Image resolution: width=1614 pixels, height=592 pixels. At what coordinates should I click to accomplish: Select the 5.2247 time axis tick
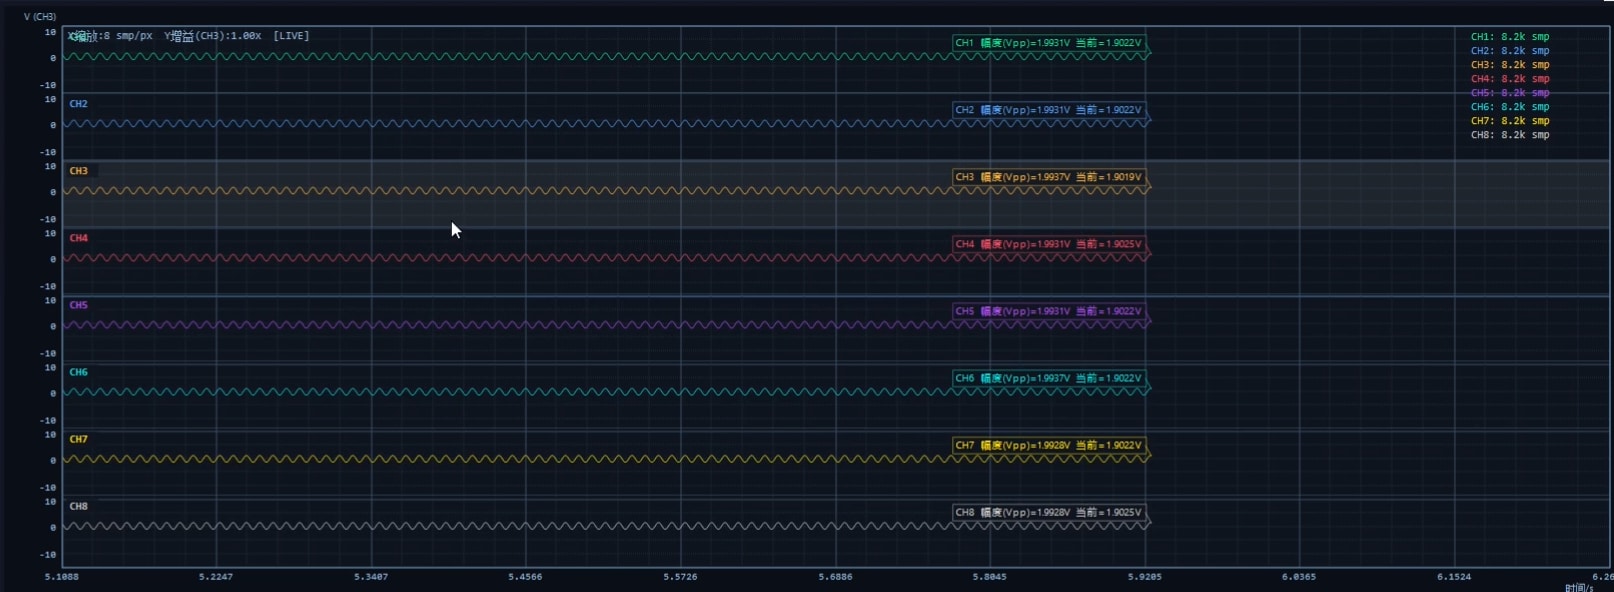click(216, 577)
